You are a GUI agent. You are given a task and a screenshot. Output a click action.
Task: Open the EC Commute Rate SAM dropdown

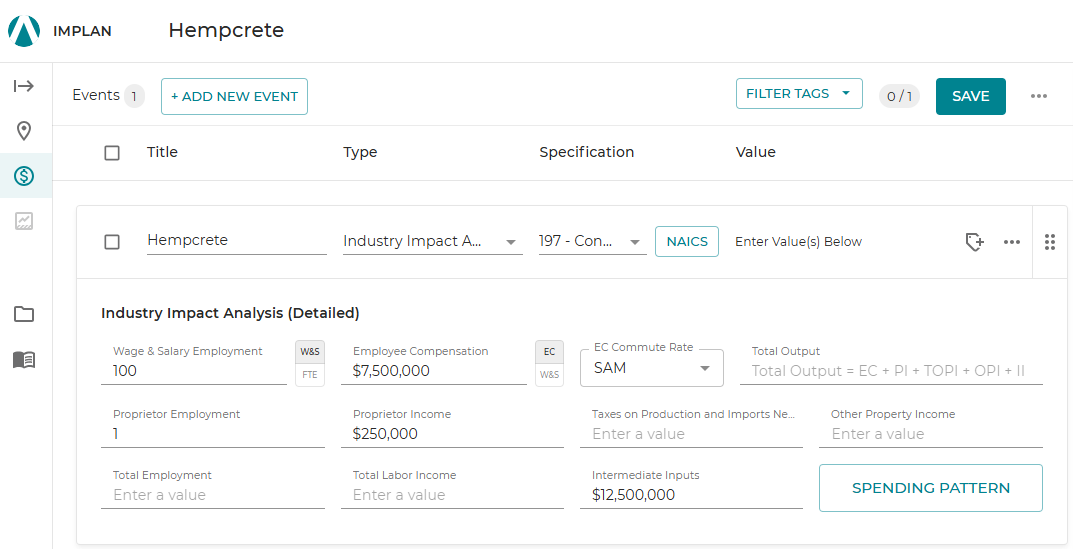(x=651, y=368)
